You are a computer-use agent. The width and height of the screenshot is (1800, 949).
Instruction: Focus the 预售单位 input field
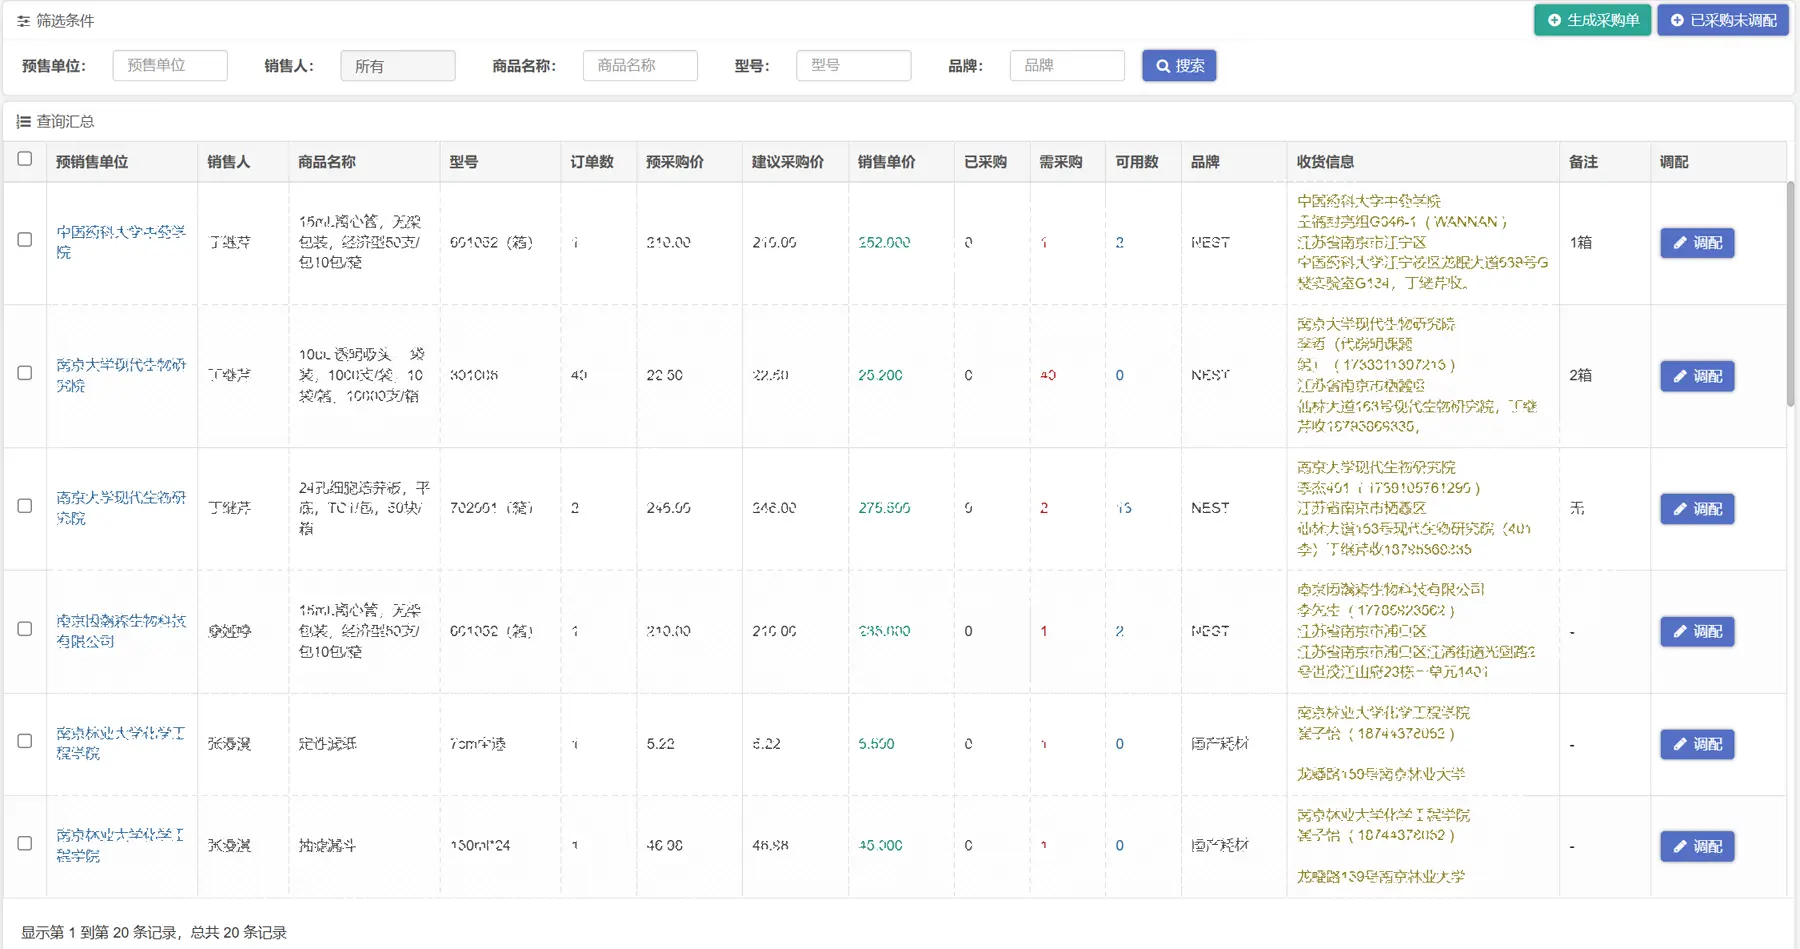[x=170, y=66]
